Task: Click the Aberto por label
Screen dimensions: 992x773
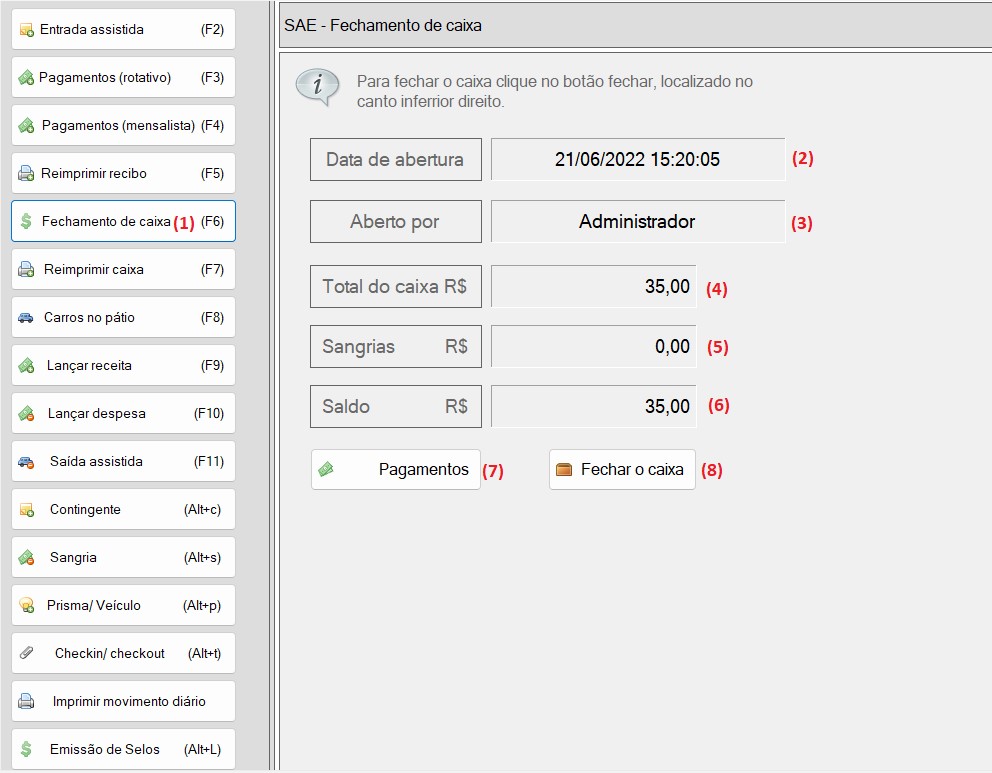Action: point(395,221)
